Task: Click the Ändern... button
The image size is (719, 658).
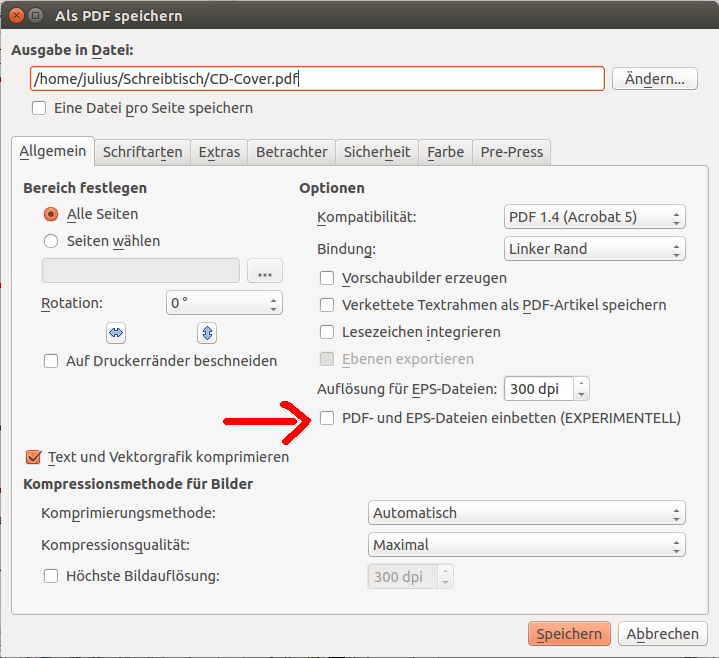Action: [654, 79]
